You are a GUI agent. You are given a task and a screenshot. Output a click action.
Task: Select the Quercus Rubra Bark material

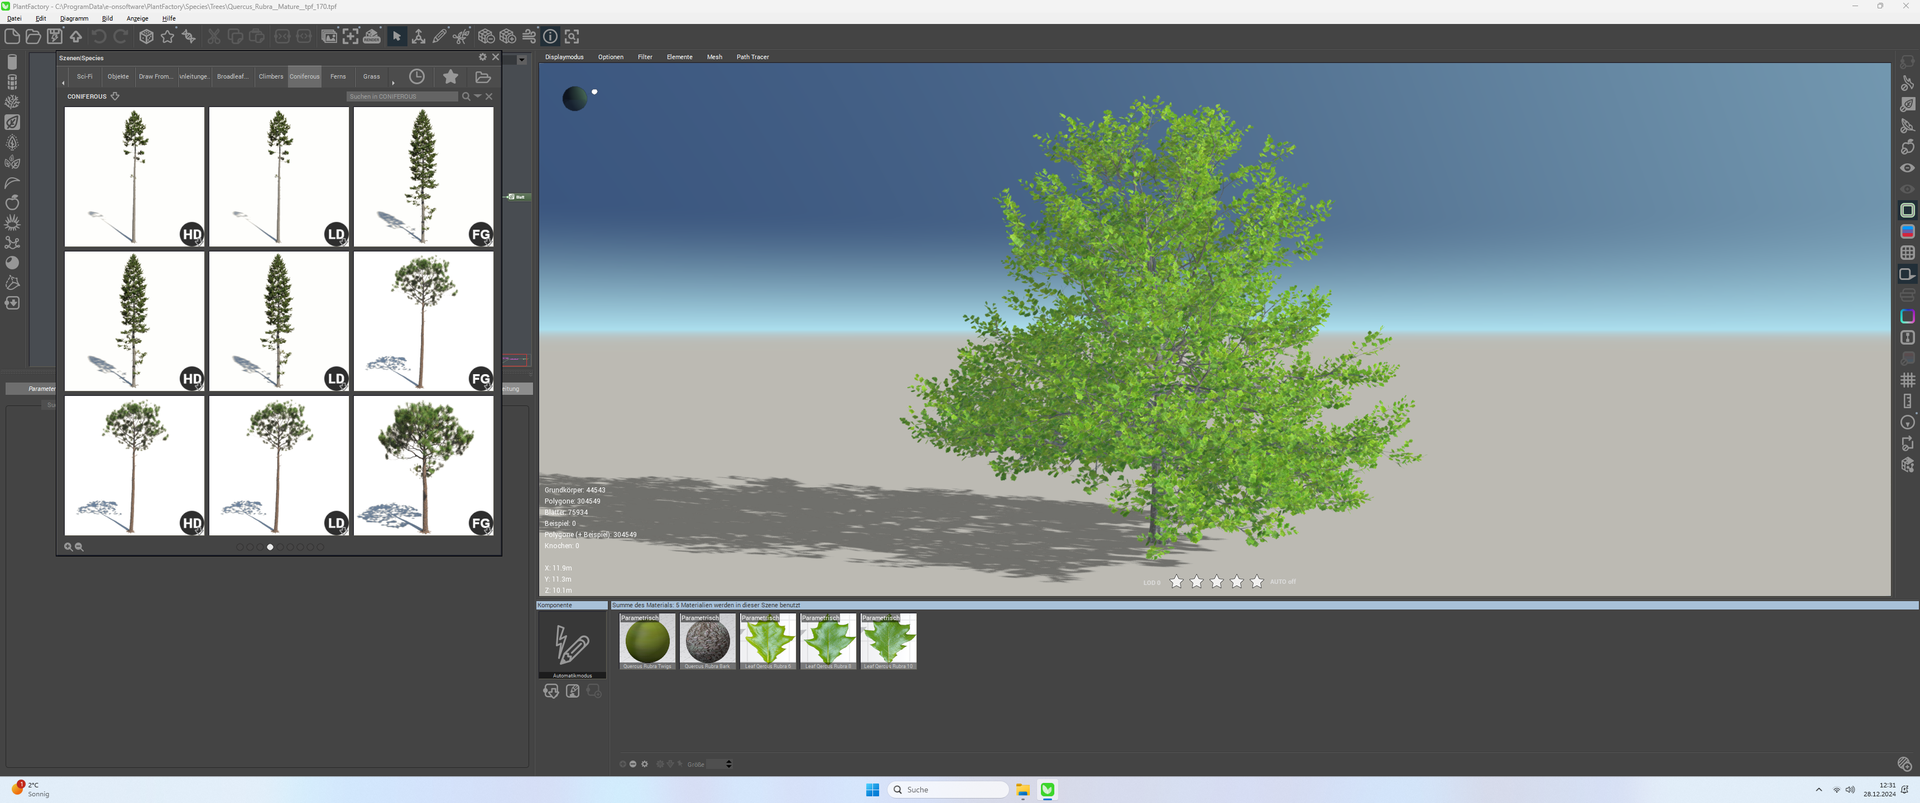[x=707, y=641]
